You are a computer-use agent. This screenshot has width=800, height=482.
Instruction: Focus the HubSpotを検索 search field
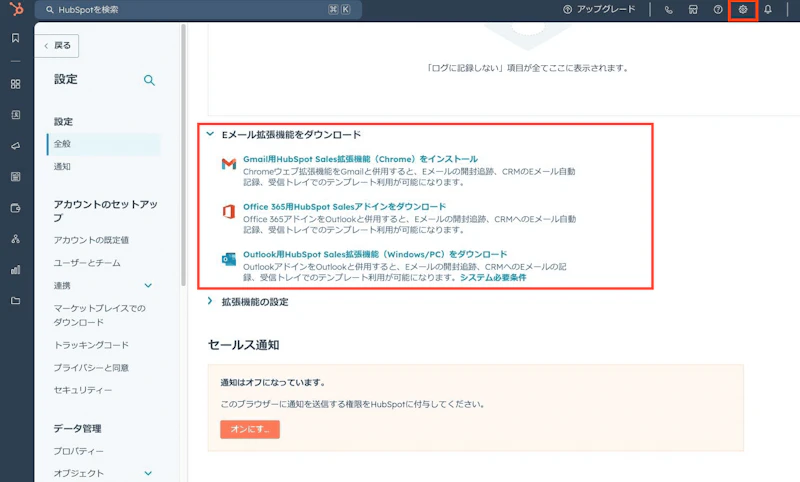click(x=198, y=10)
